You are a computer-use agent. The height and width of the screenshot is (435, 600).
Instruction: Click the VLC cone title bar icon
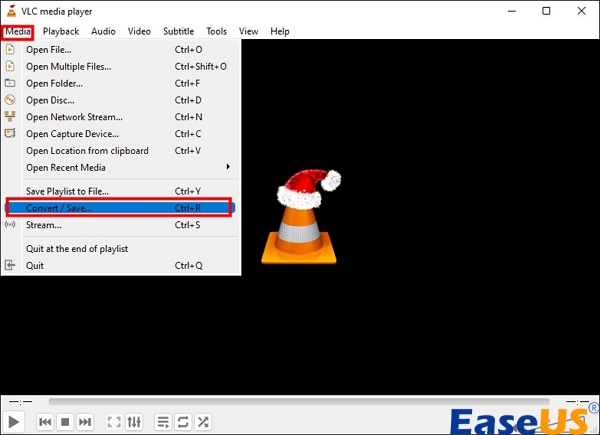11,11
